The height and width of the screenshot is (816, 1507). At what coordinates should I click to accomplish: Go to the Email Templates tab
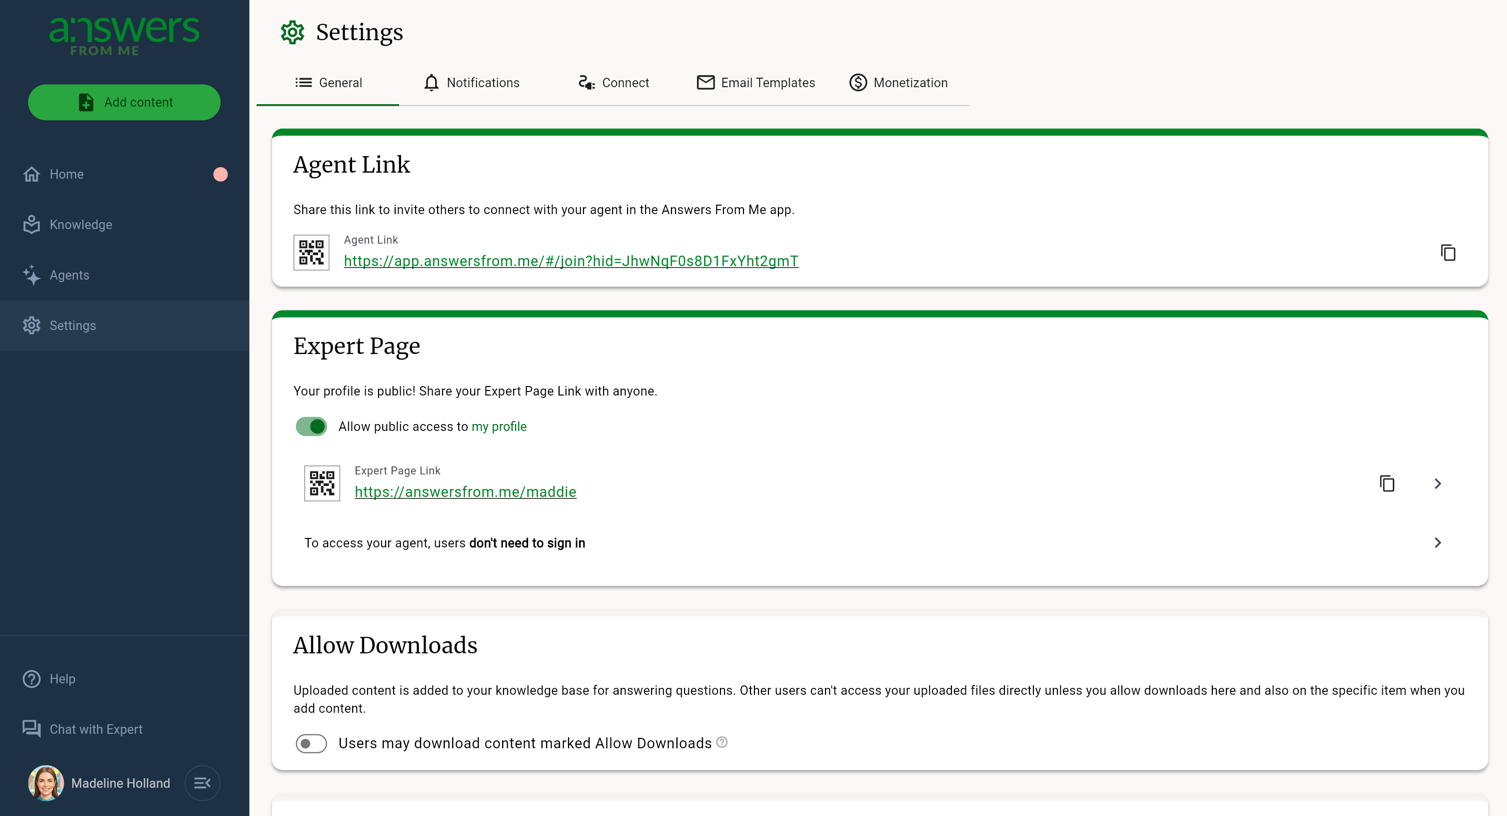(x=756, y=83)
